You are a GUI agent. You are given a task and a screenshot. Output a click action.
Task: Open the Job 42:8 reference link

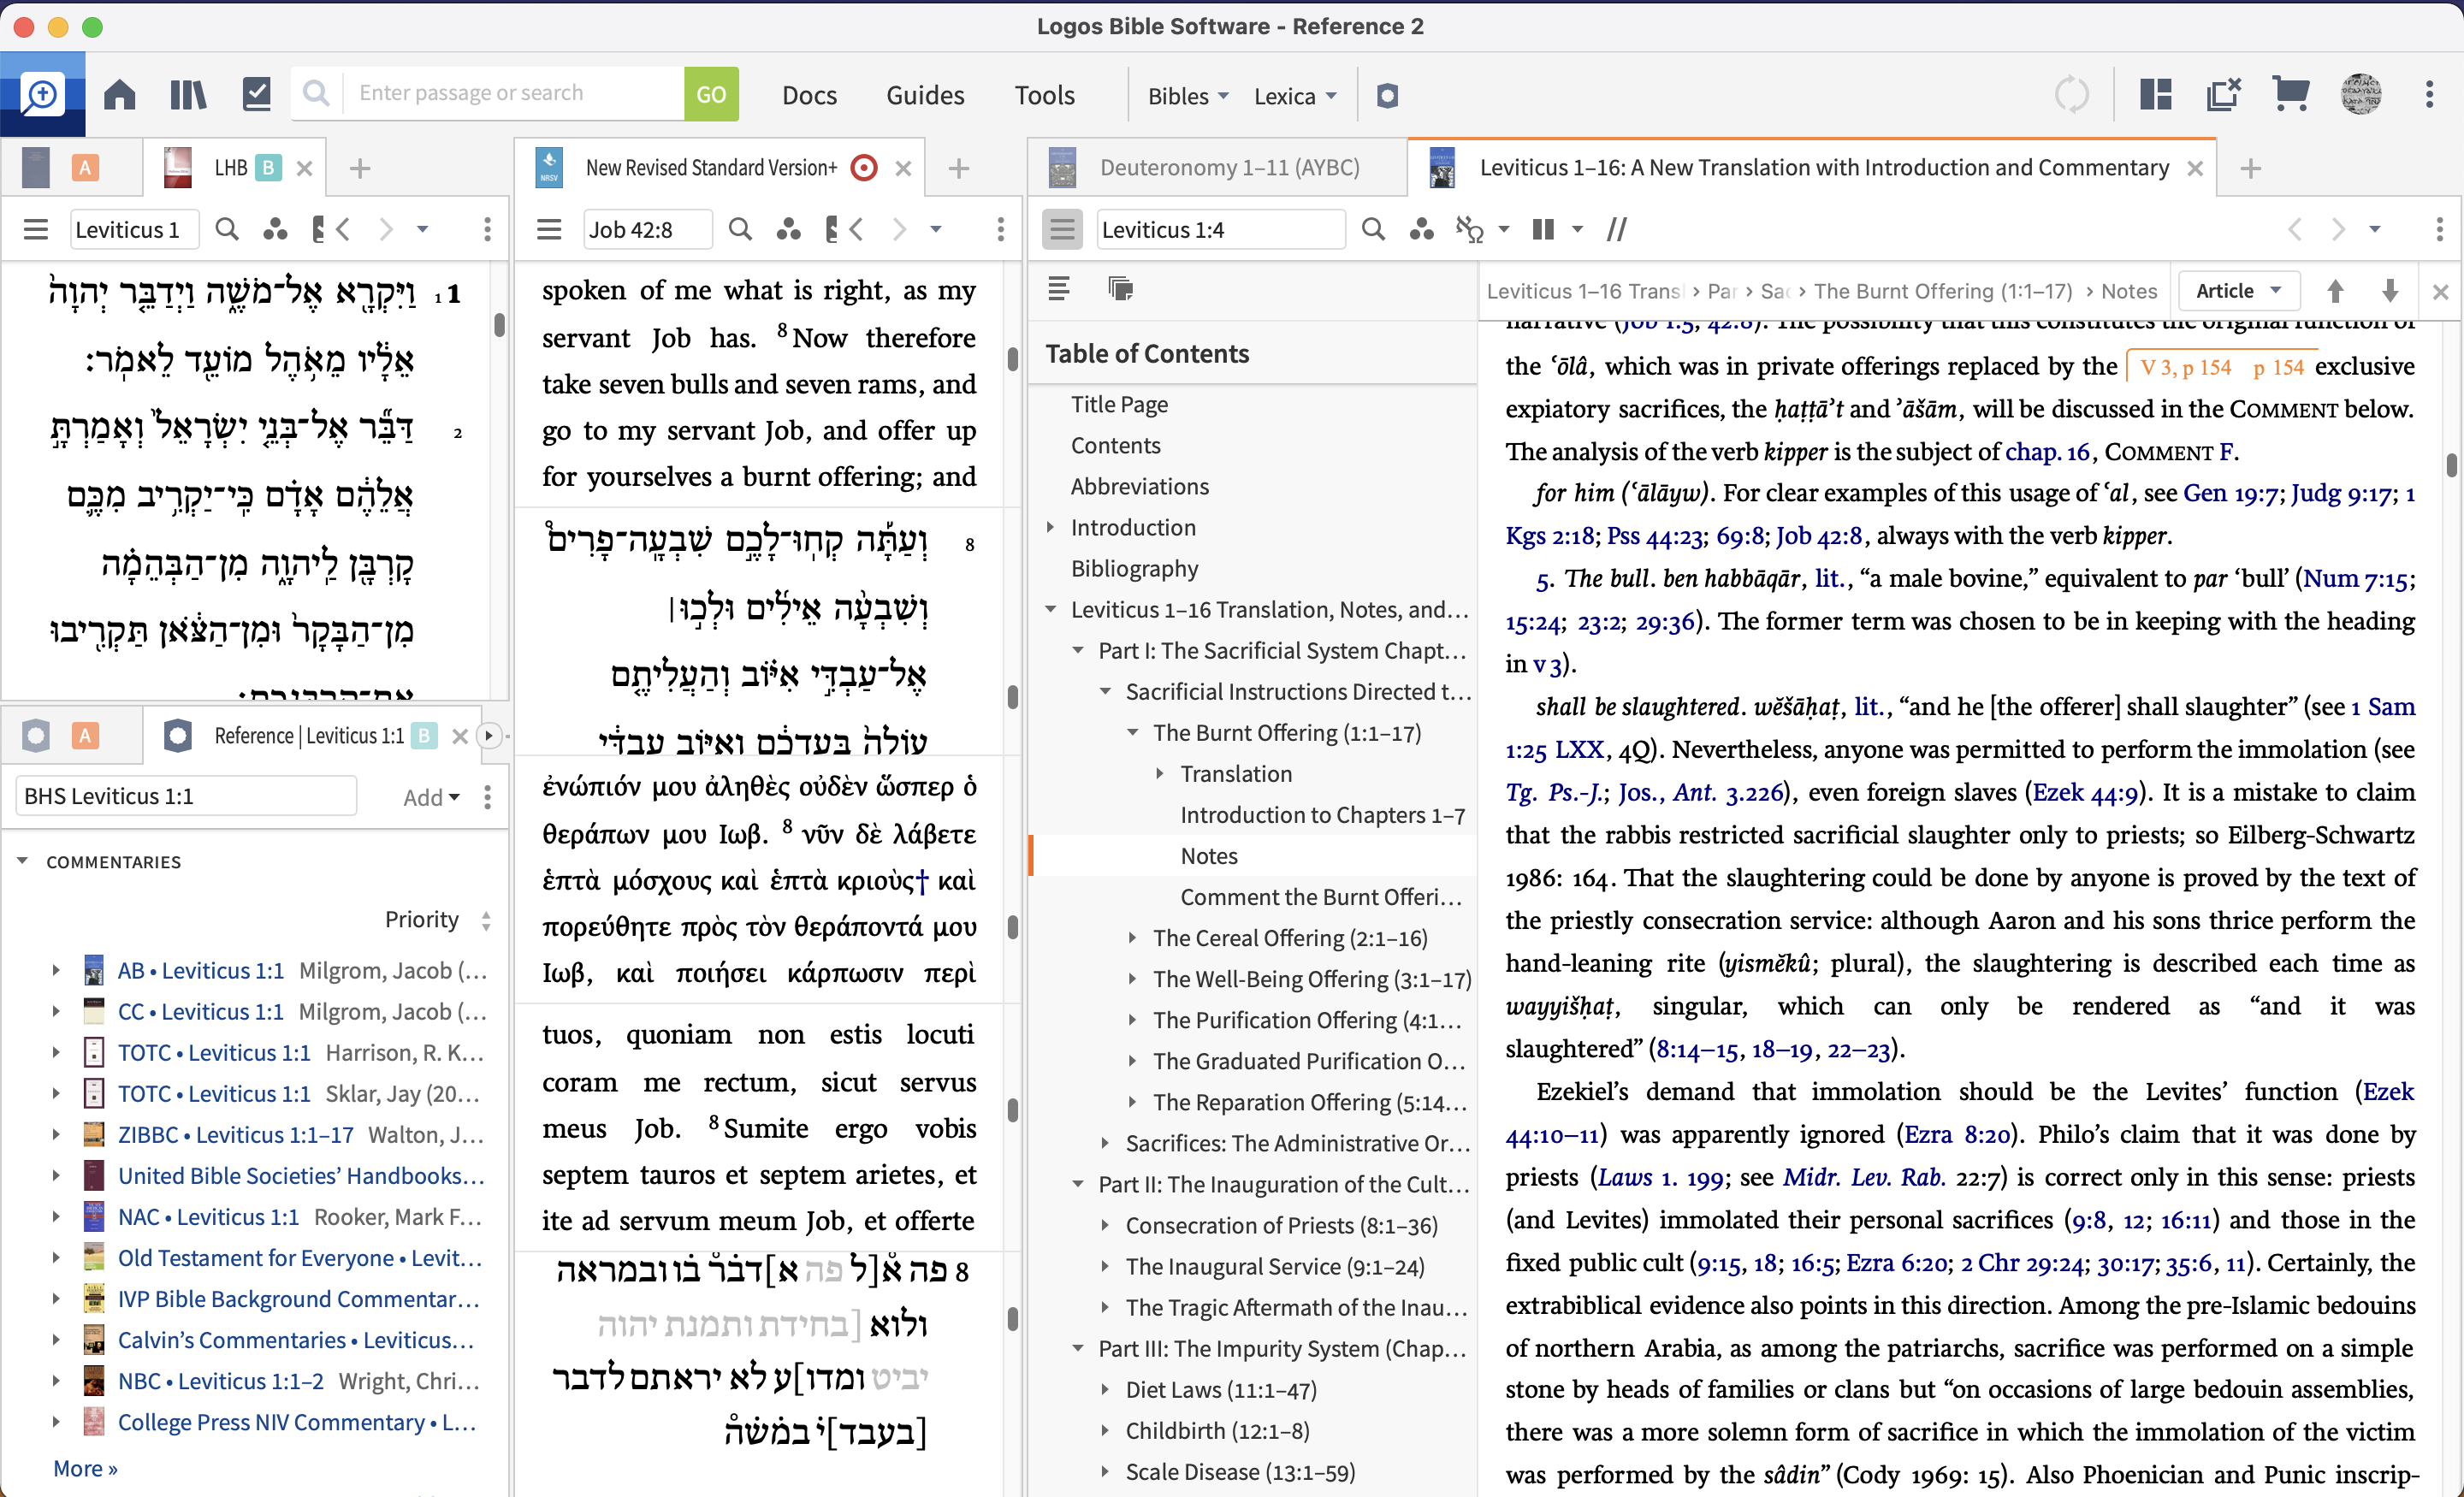(x=1818, y=536)
